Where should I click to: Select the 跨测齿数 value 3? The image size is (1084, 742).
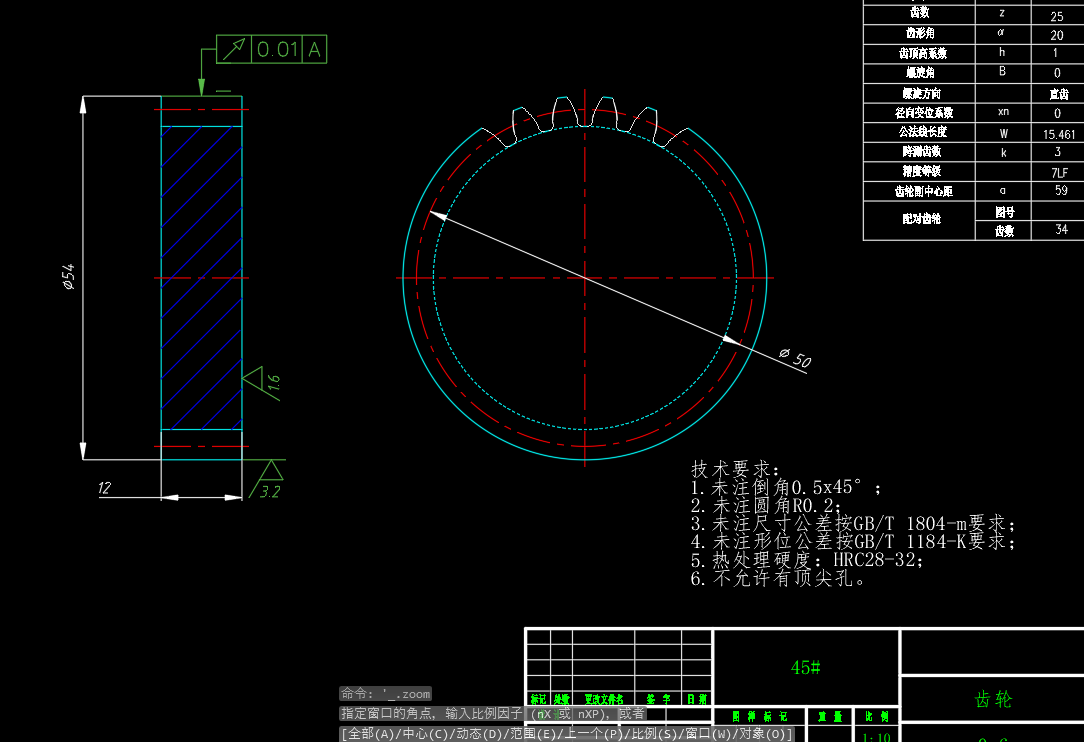(x=1057, y=151)
